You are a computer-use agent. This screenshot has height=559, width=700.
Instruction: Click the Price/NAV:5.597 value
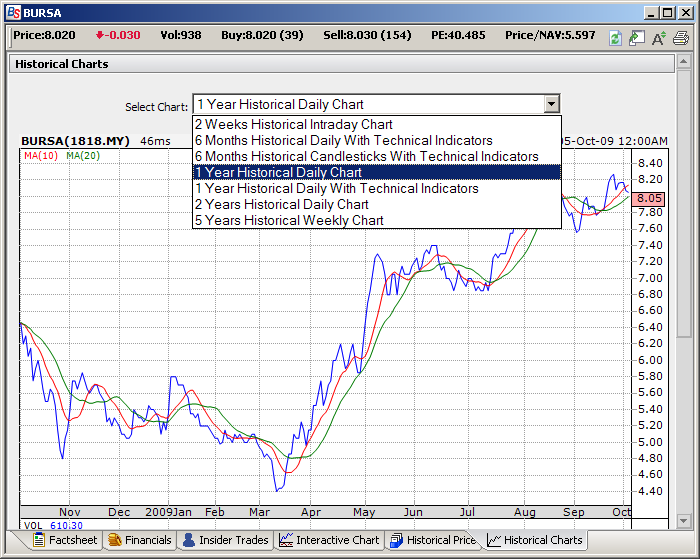click(550, 35)
